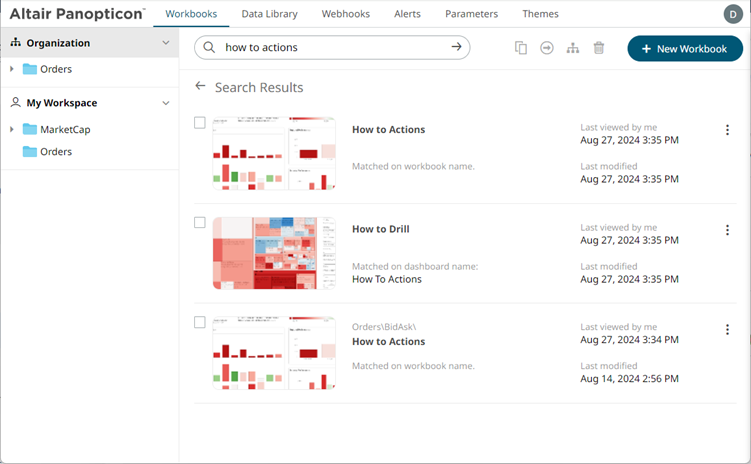Click the copy workbook icon in toolbar

point(521,48)
